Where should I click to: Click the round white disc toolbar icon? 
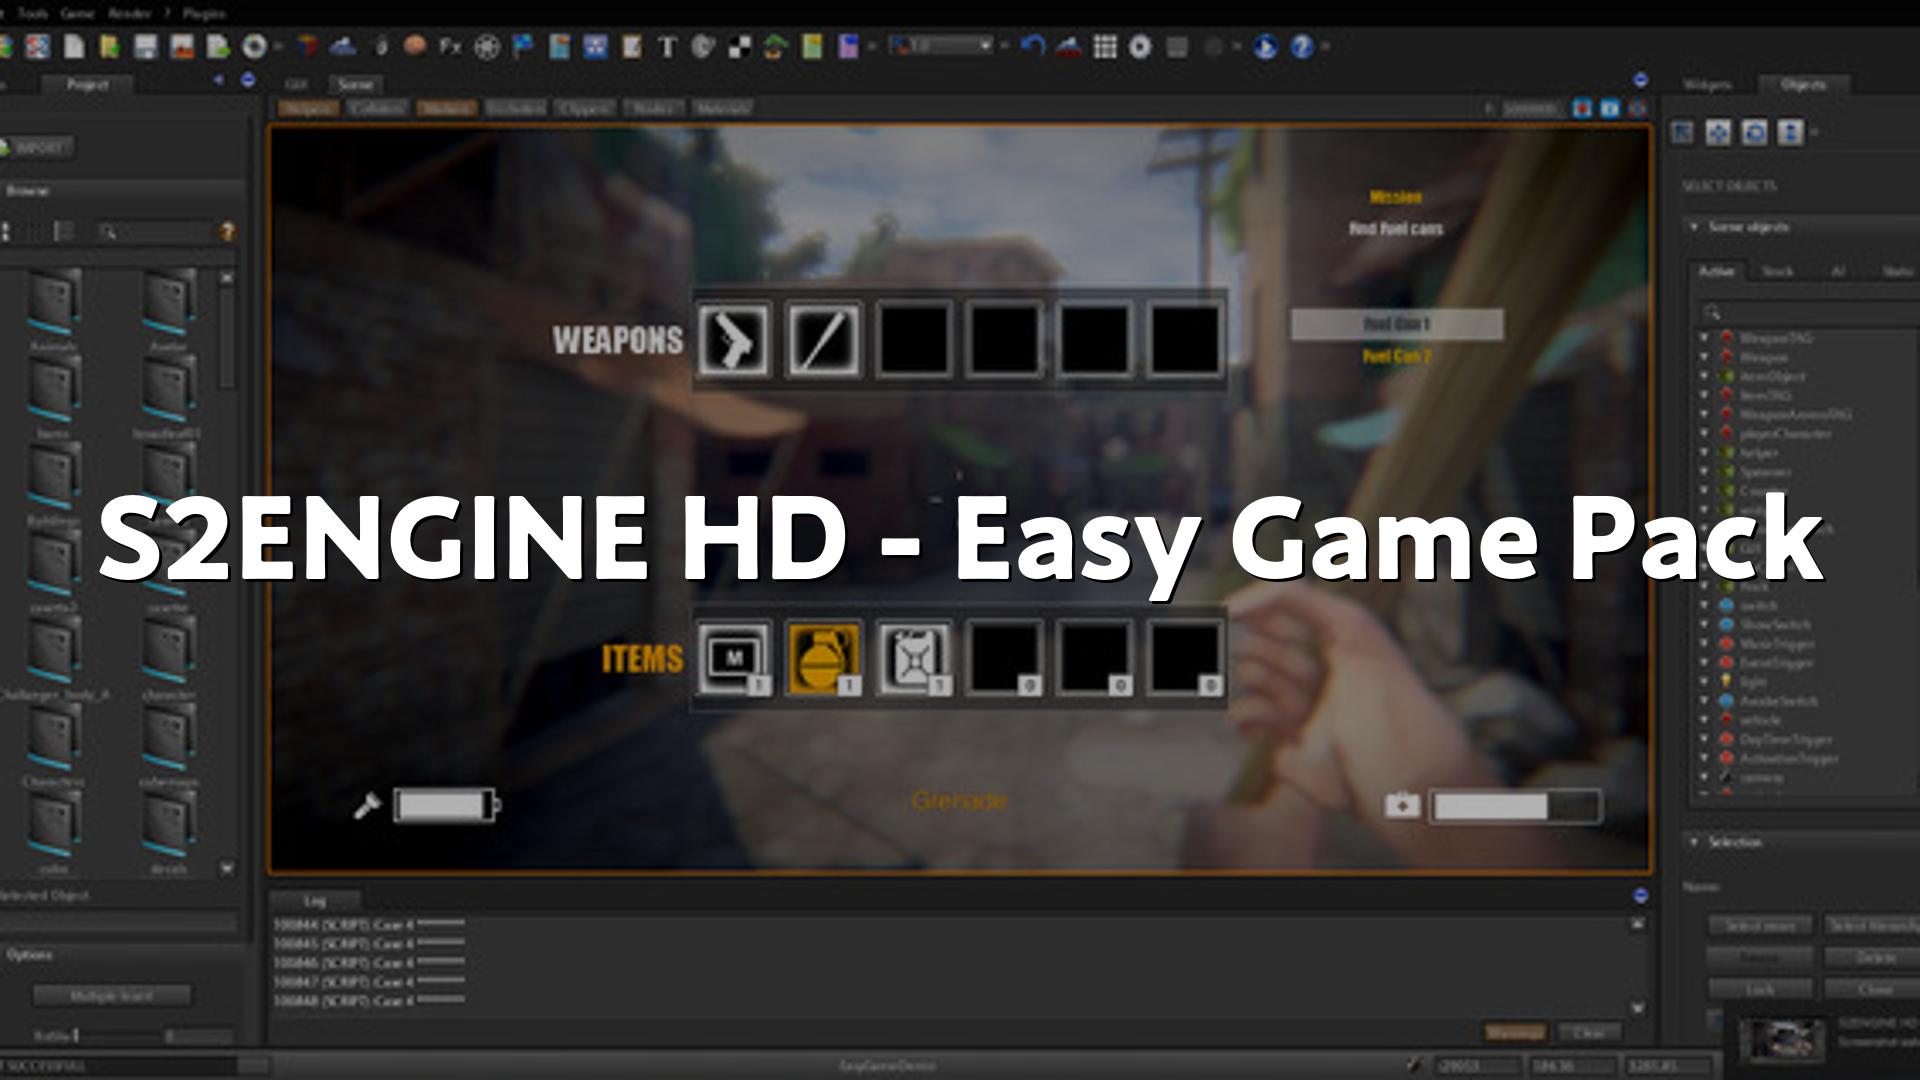[x=1141, y=47]
